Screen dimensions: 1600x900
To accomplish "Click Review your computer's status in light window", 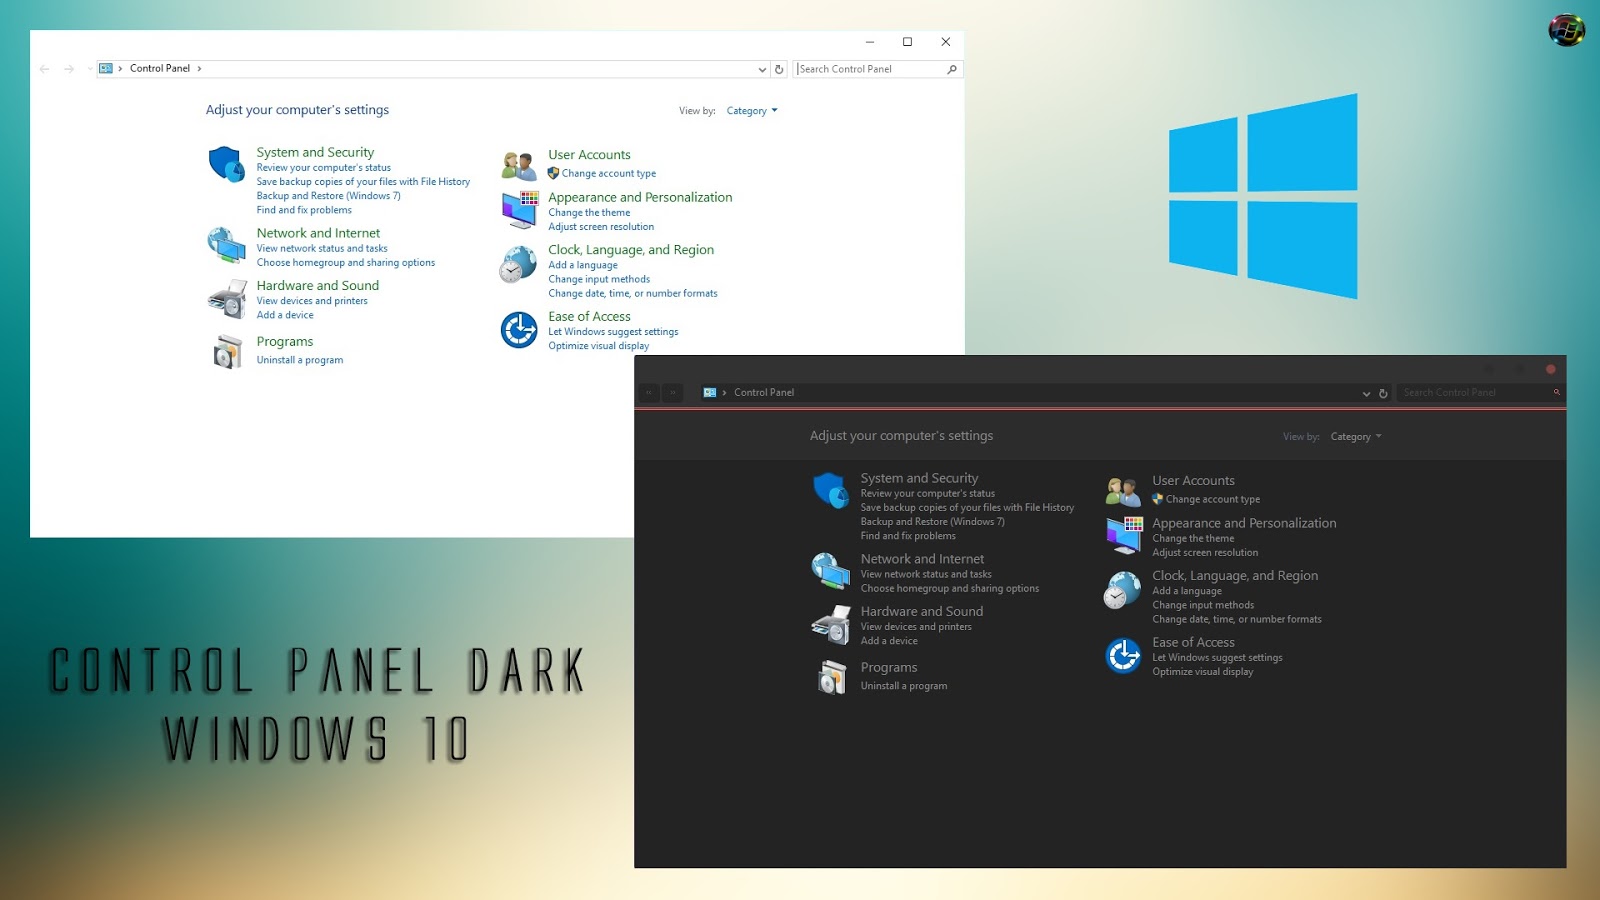I will point(323,168).
